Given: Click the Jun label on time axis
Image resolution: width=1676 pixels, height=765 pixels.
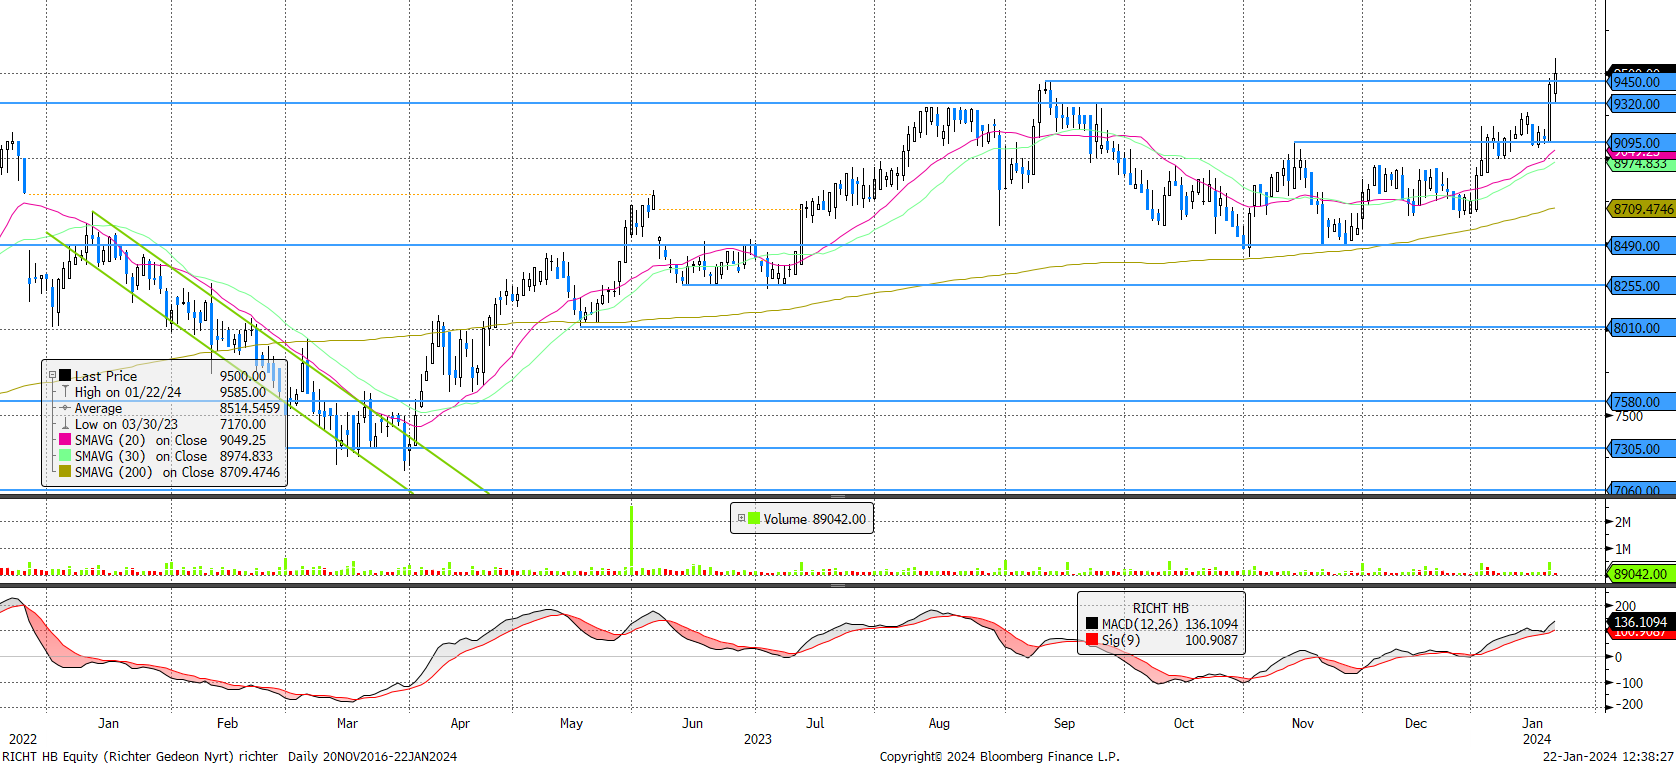Looking at the screenshot, I should point(692,723).
